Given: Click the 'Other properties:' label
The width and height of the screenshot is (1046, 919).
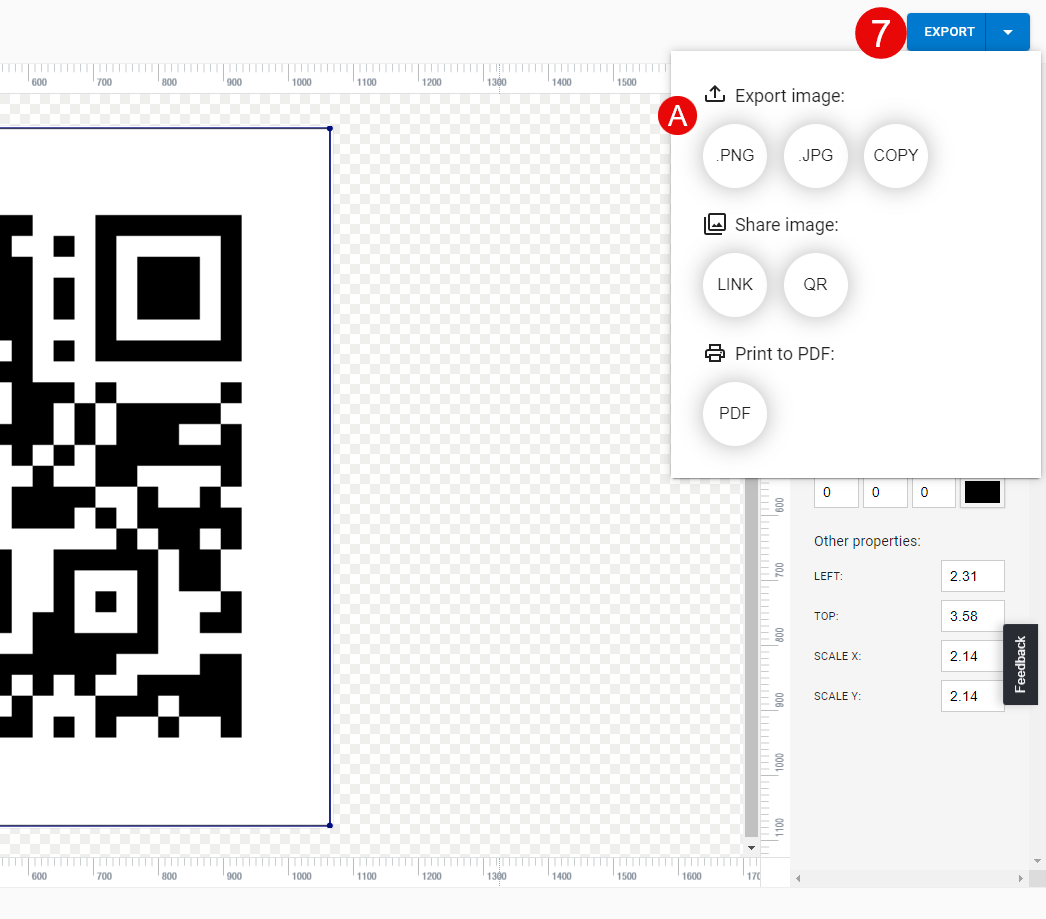Looking at the screenshot, I should coord(867,541).
